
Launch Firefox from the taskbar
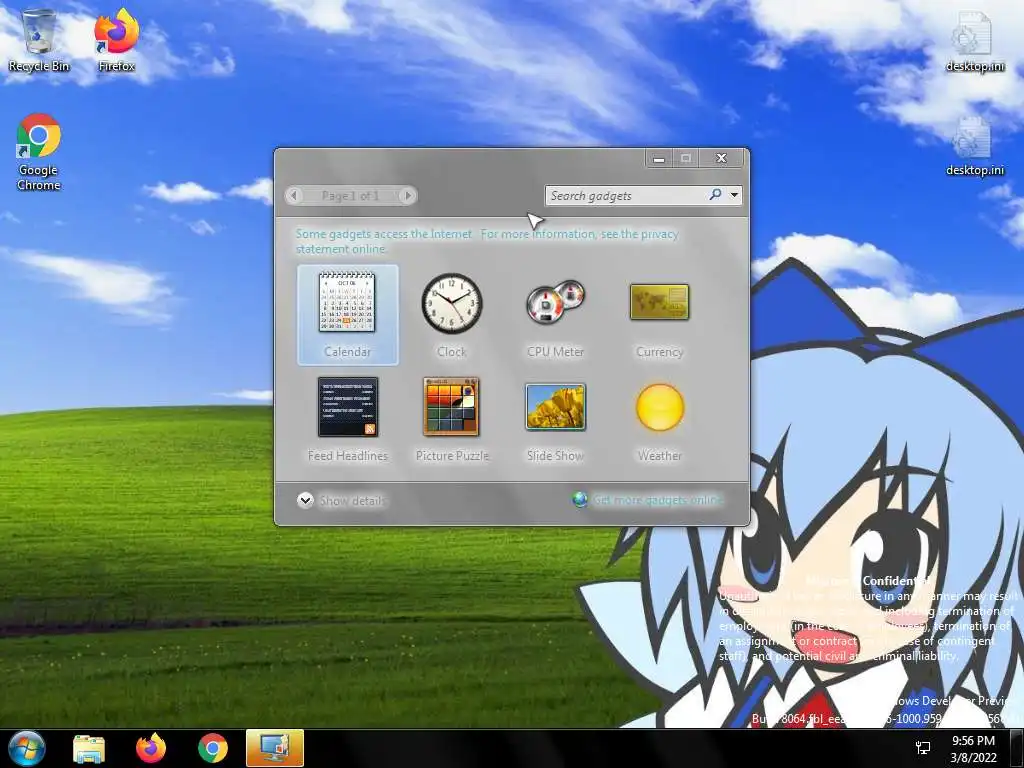pyautogui.click(x=151, y=748)
